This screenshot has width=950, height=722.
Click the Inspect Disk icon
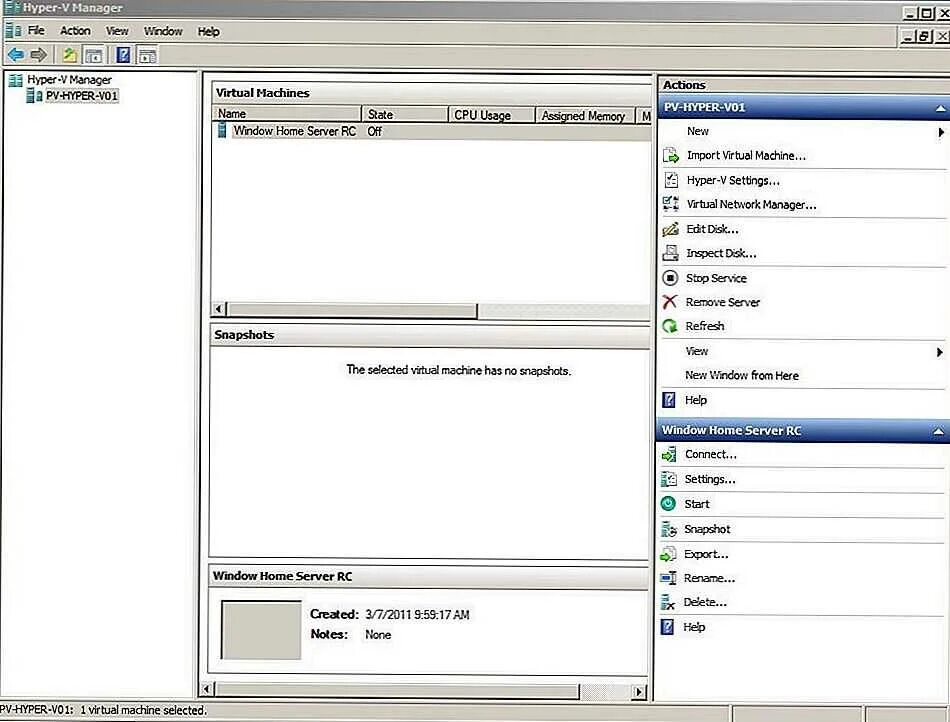pyautogui.click(x=671, y=253)
